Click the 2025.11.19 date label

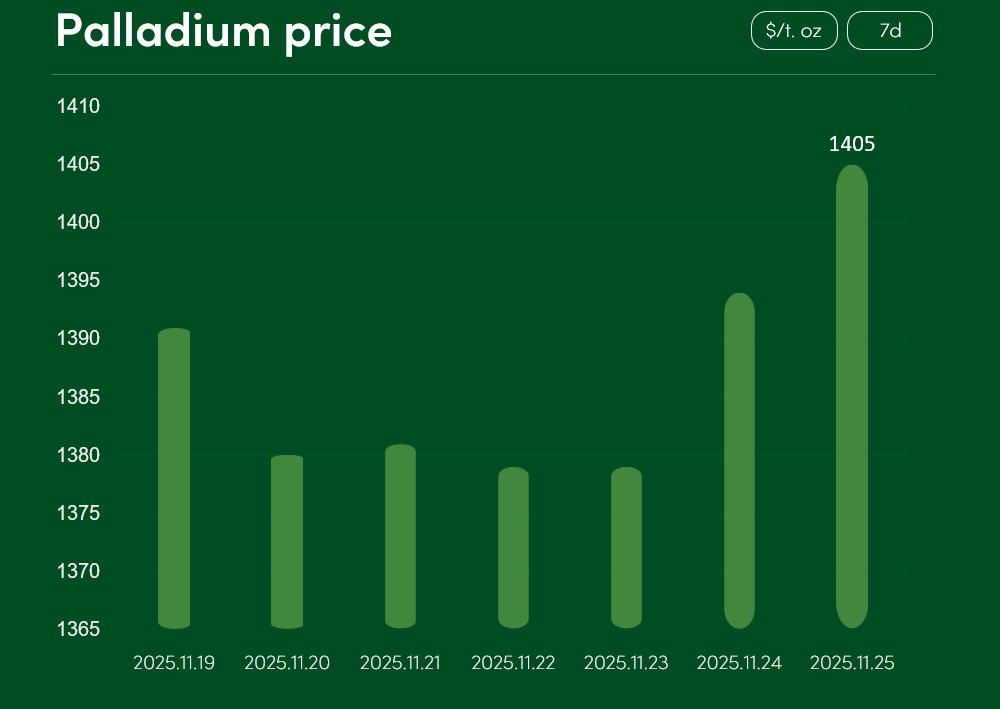tap(174, 663)
